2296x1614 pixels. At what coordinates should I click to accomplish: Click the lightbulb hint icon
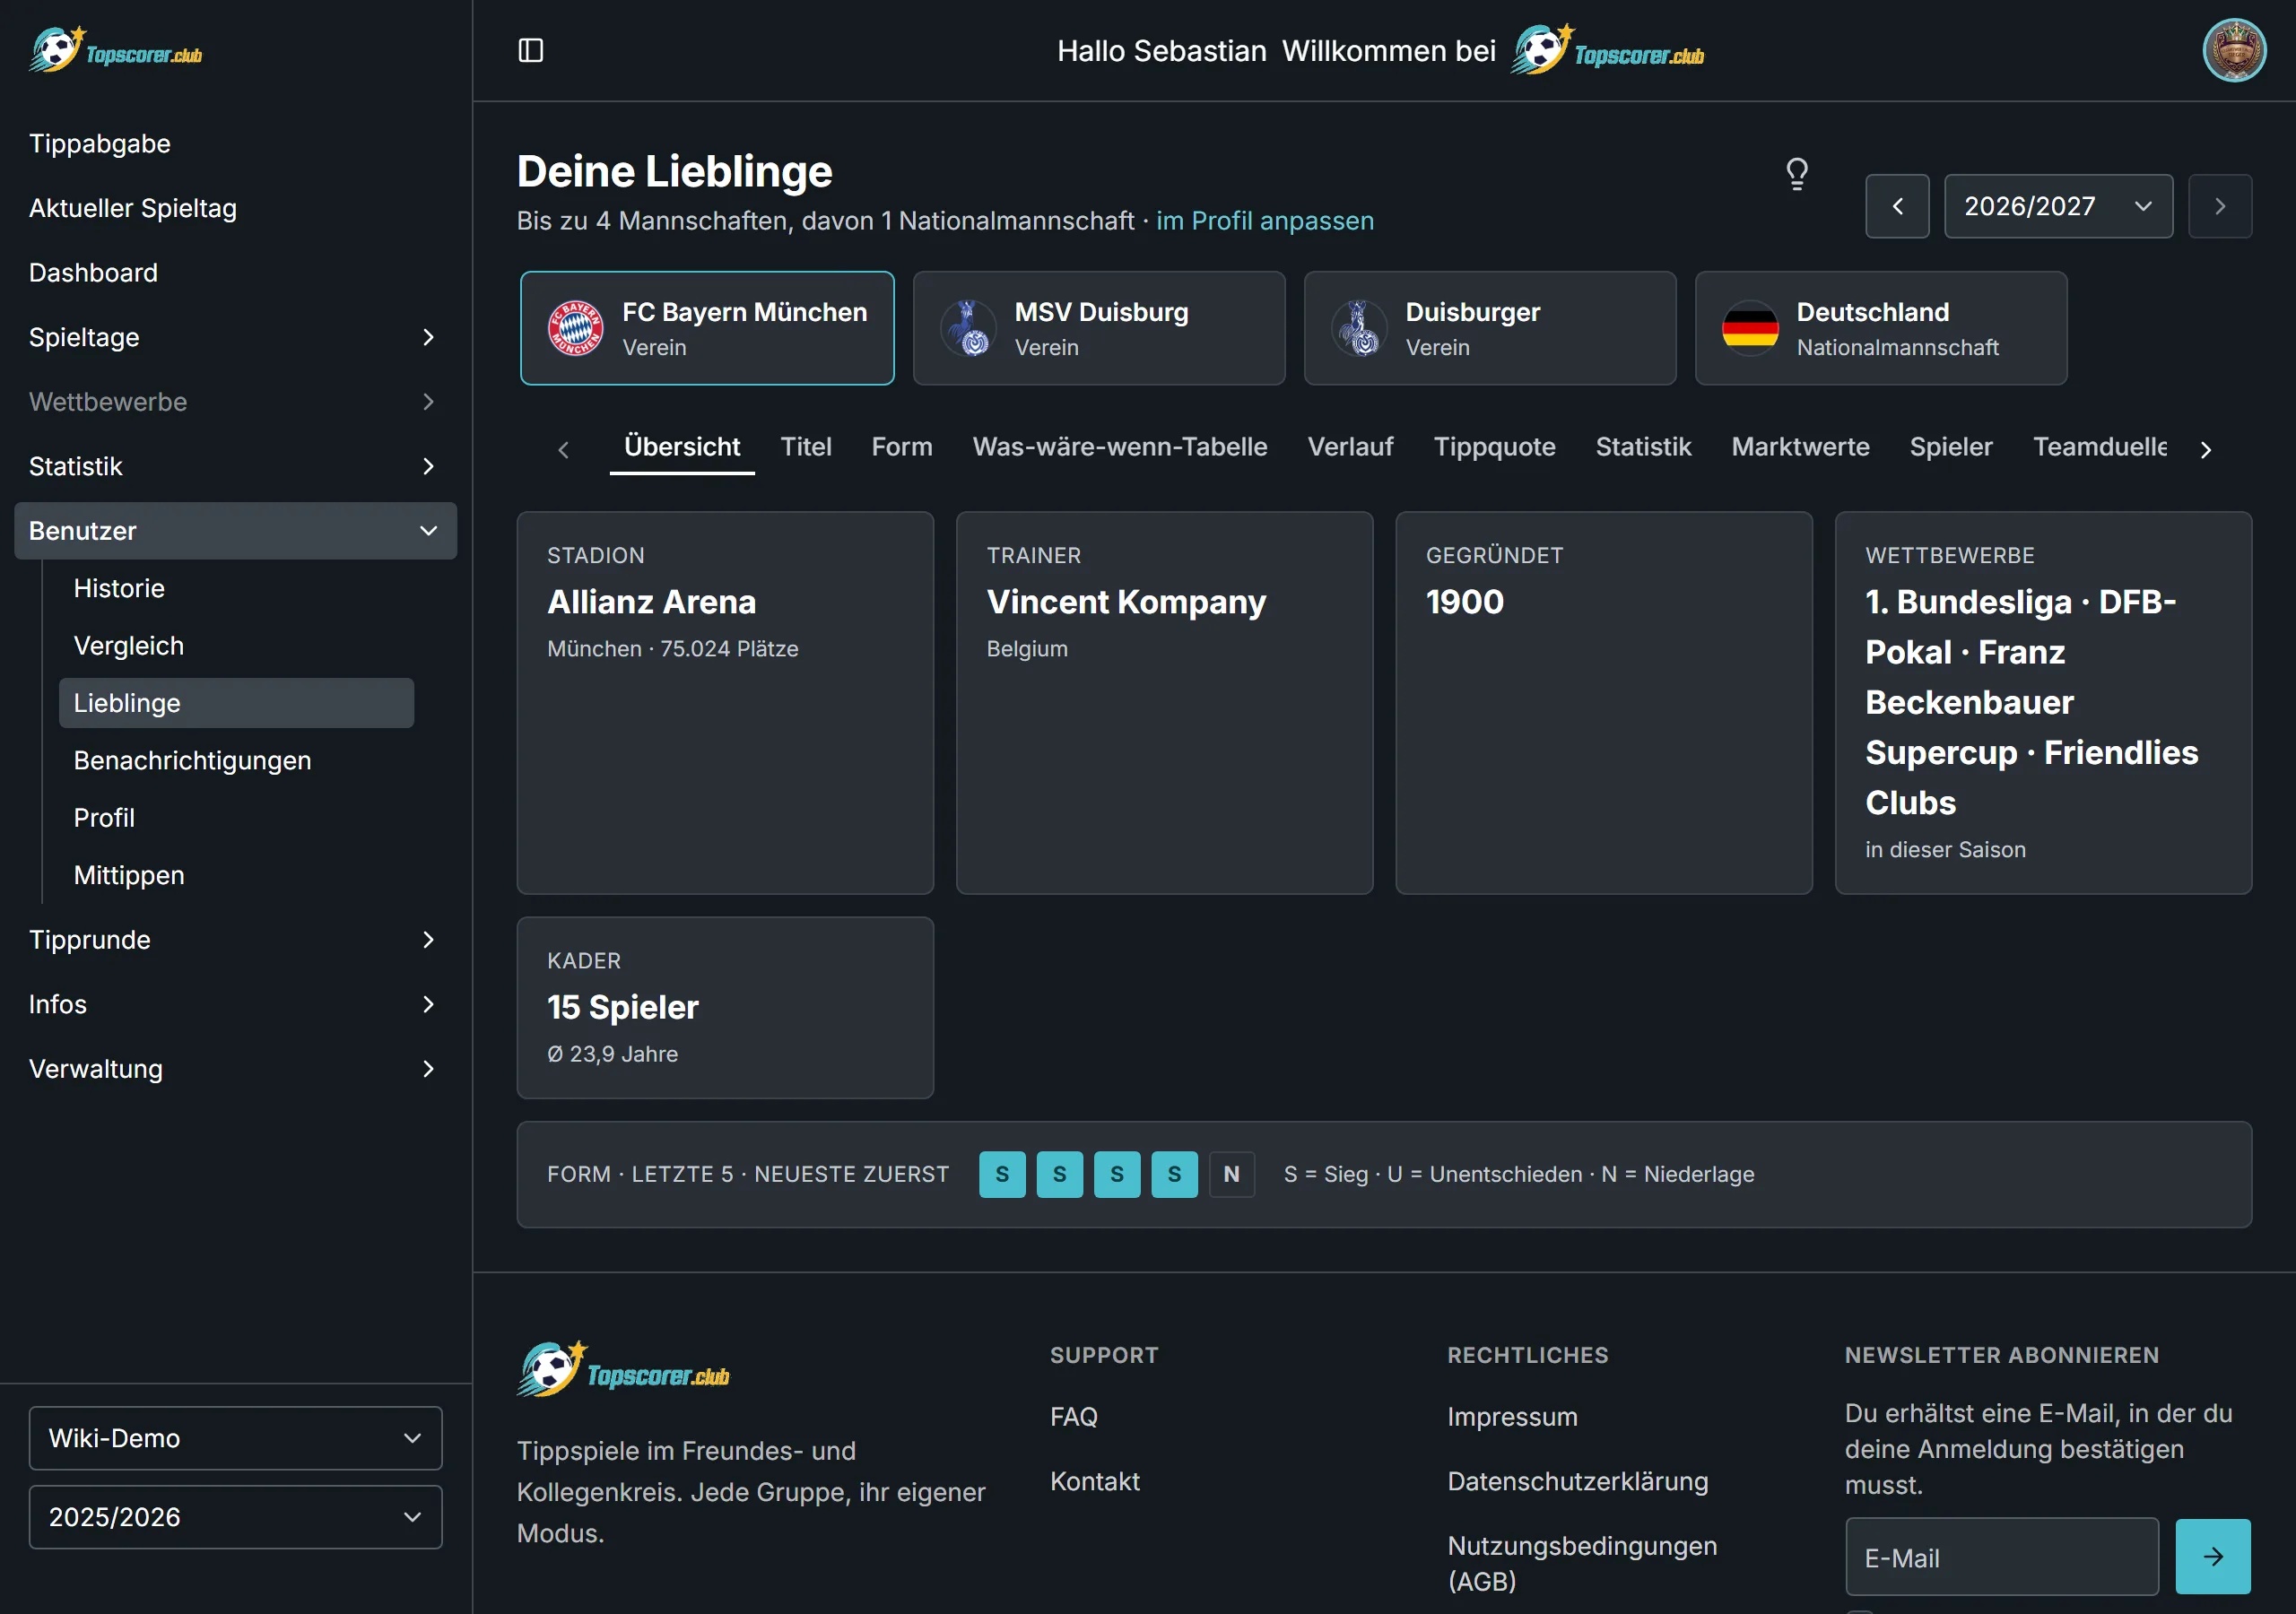pos(1797,174)
